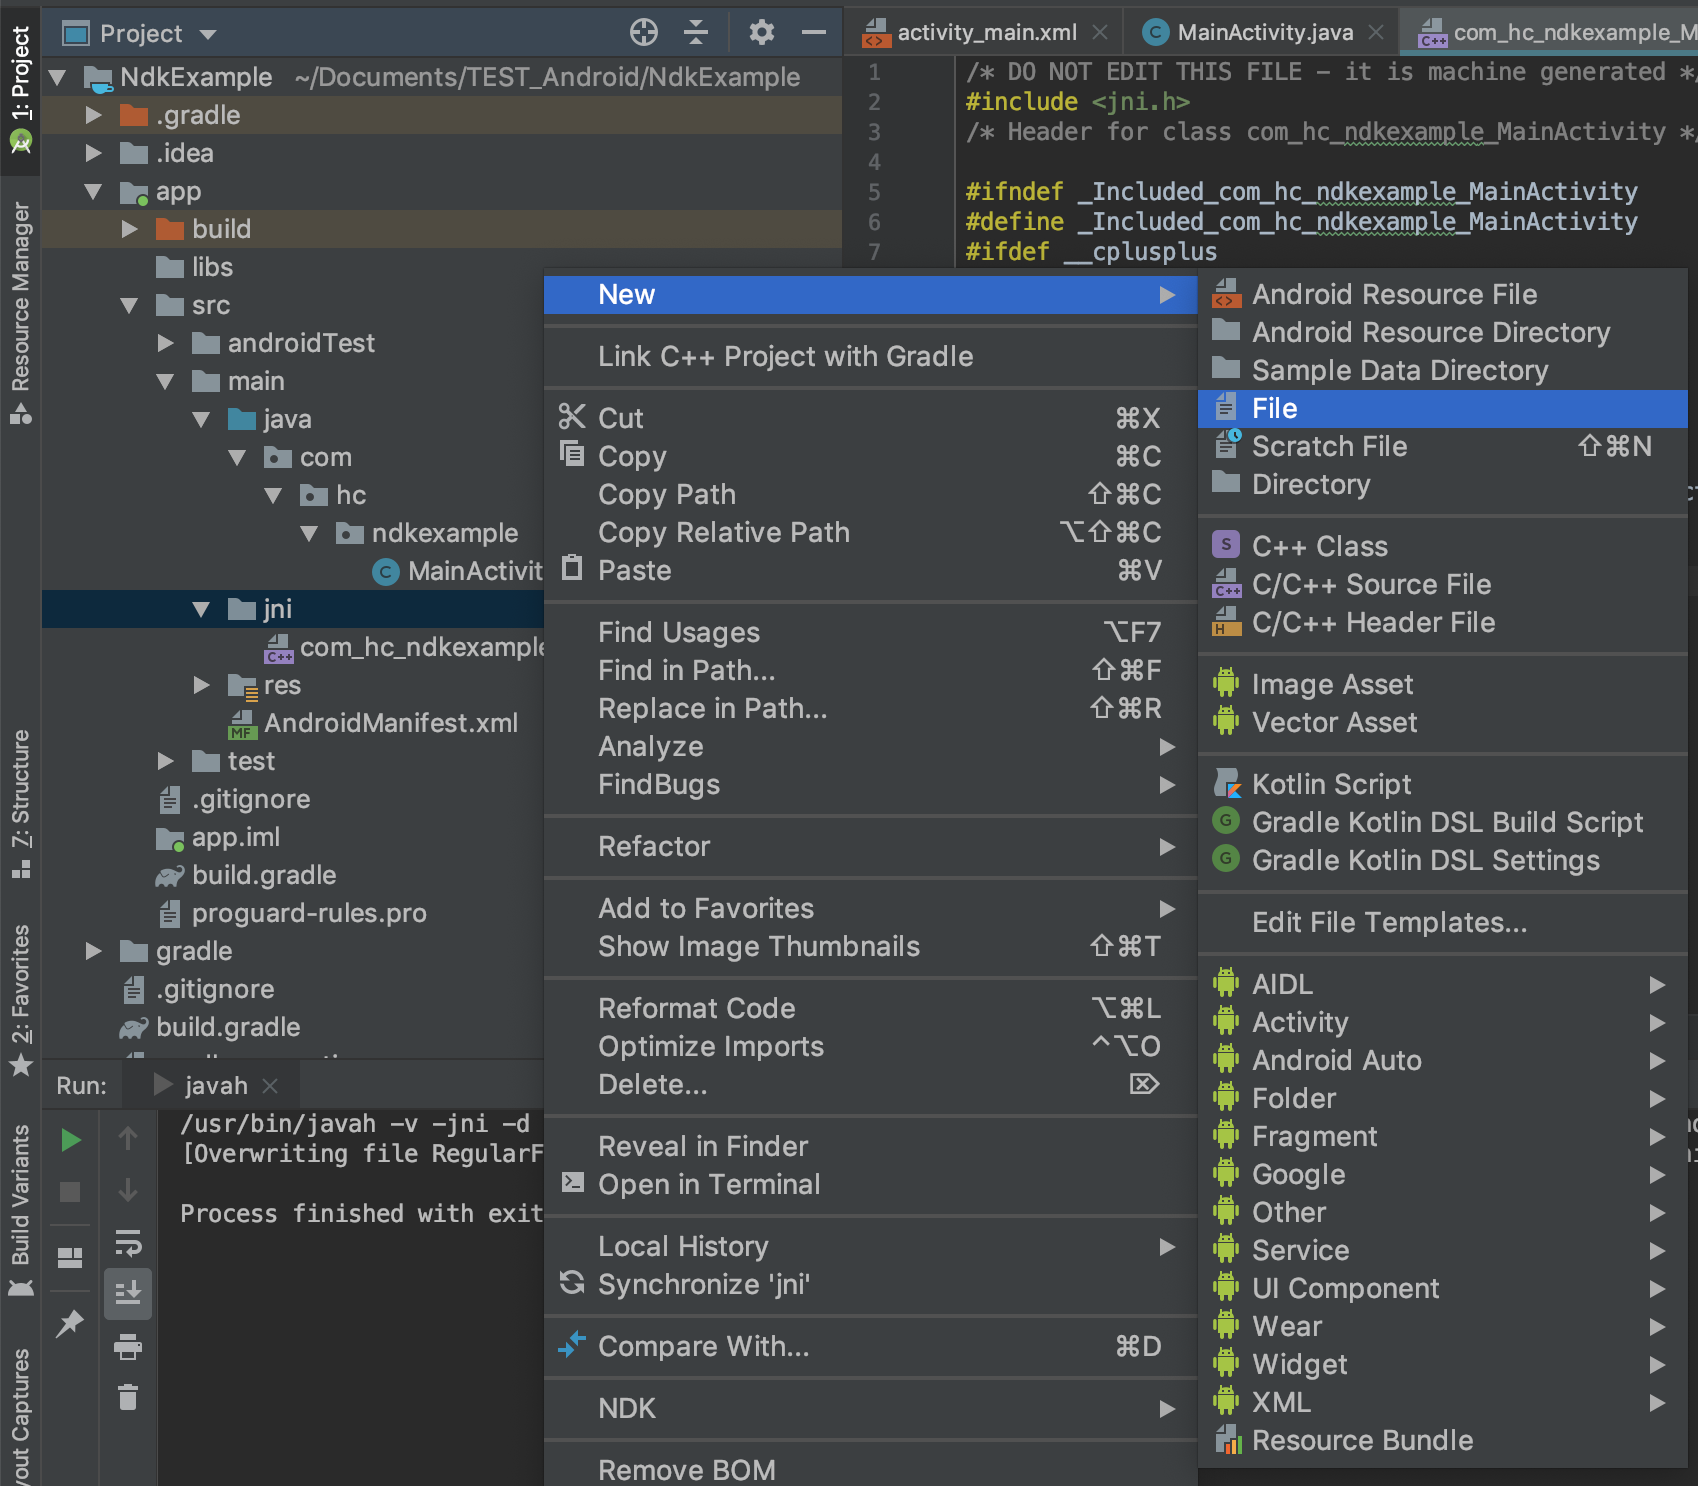Select AndroidManifest.xml in the tree

click(391, 723)
